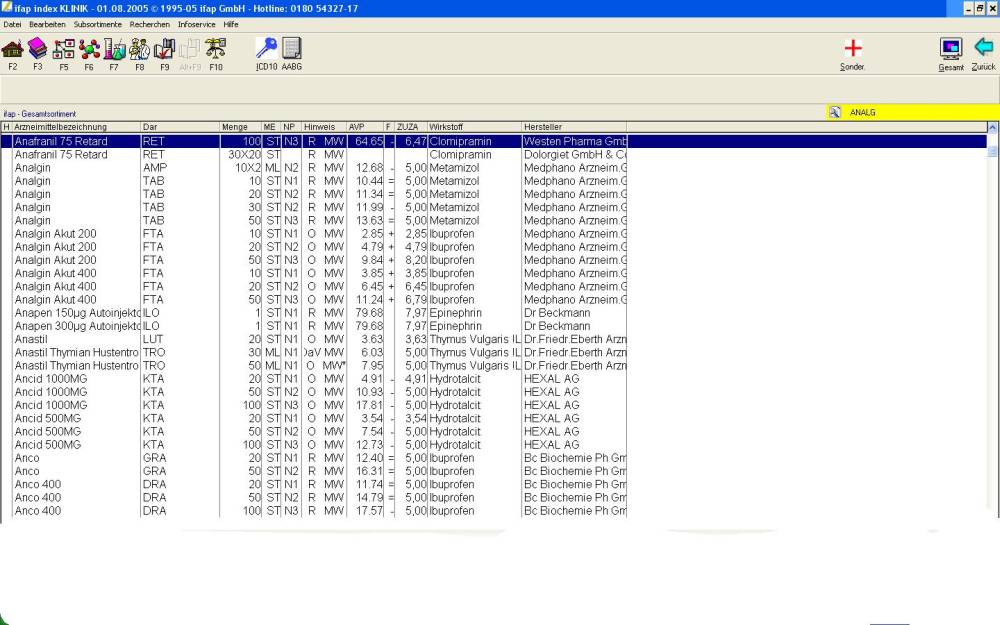The height and width of the screenshot is (625, 1000).
Task: Click the AVP value 16.31
Action: pyautogui.click(x=369, y=471)
